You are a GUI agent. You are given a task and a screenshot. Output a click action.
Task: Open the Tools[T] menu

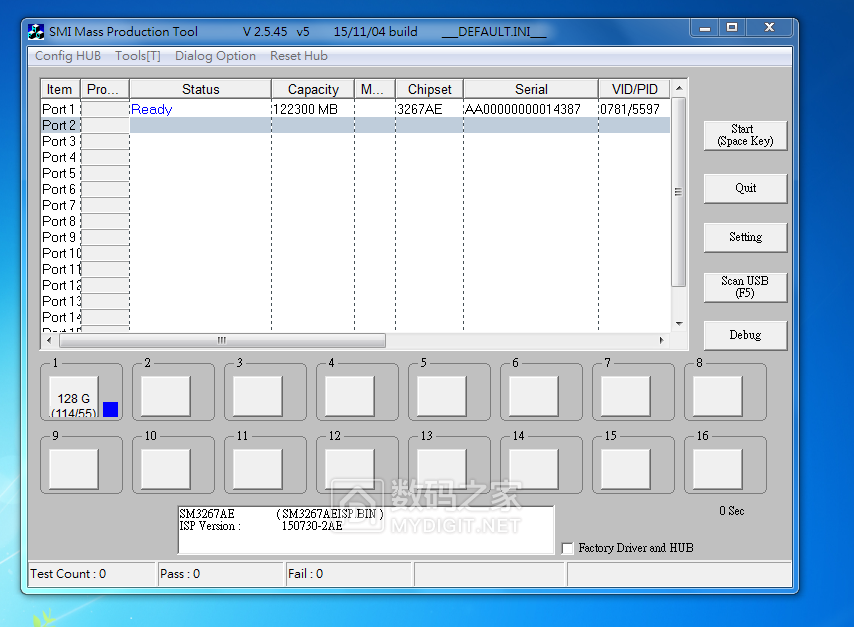click(137, 56)
